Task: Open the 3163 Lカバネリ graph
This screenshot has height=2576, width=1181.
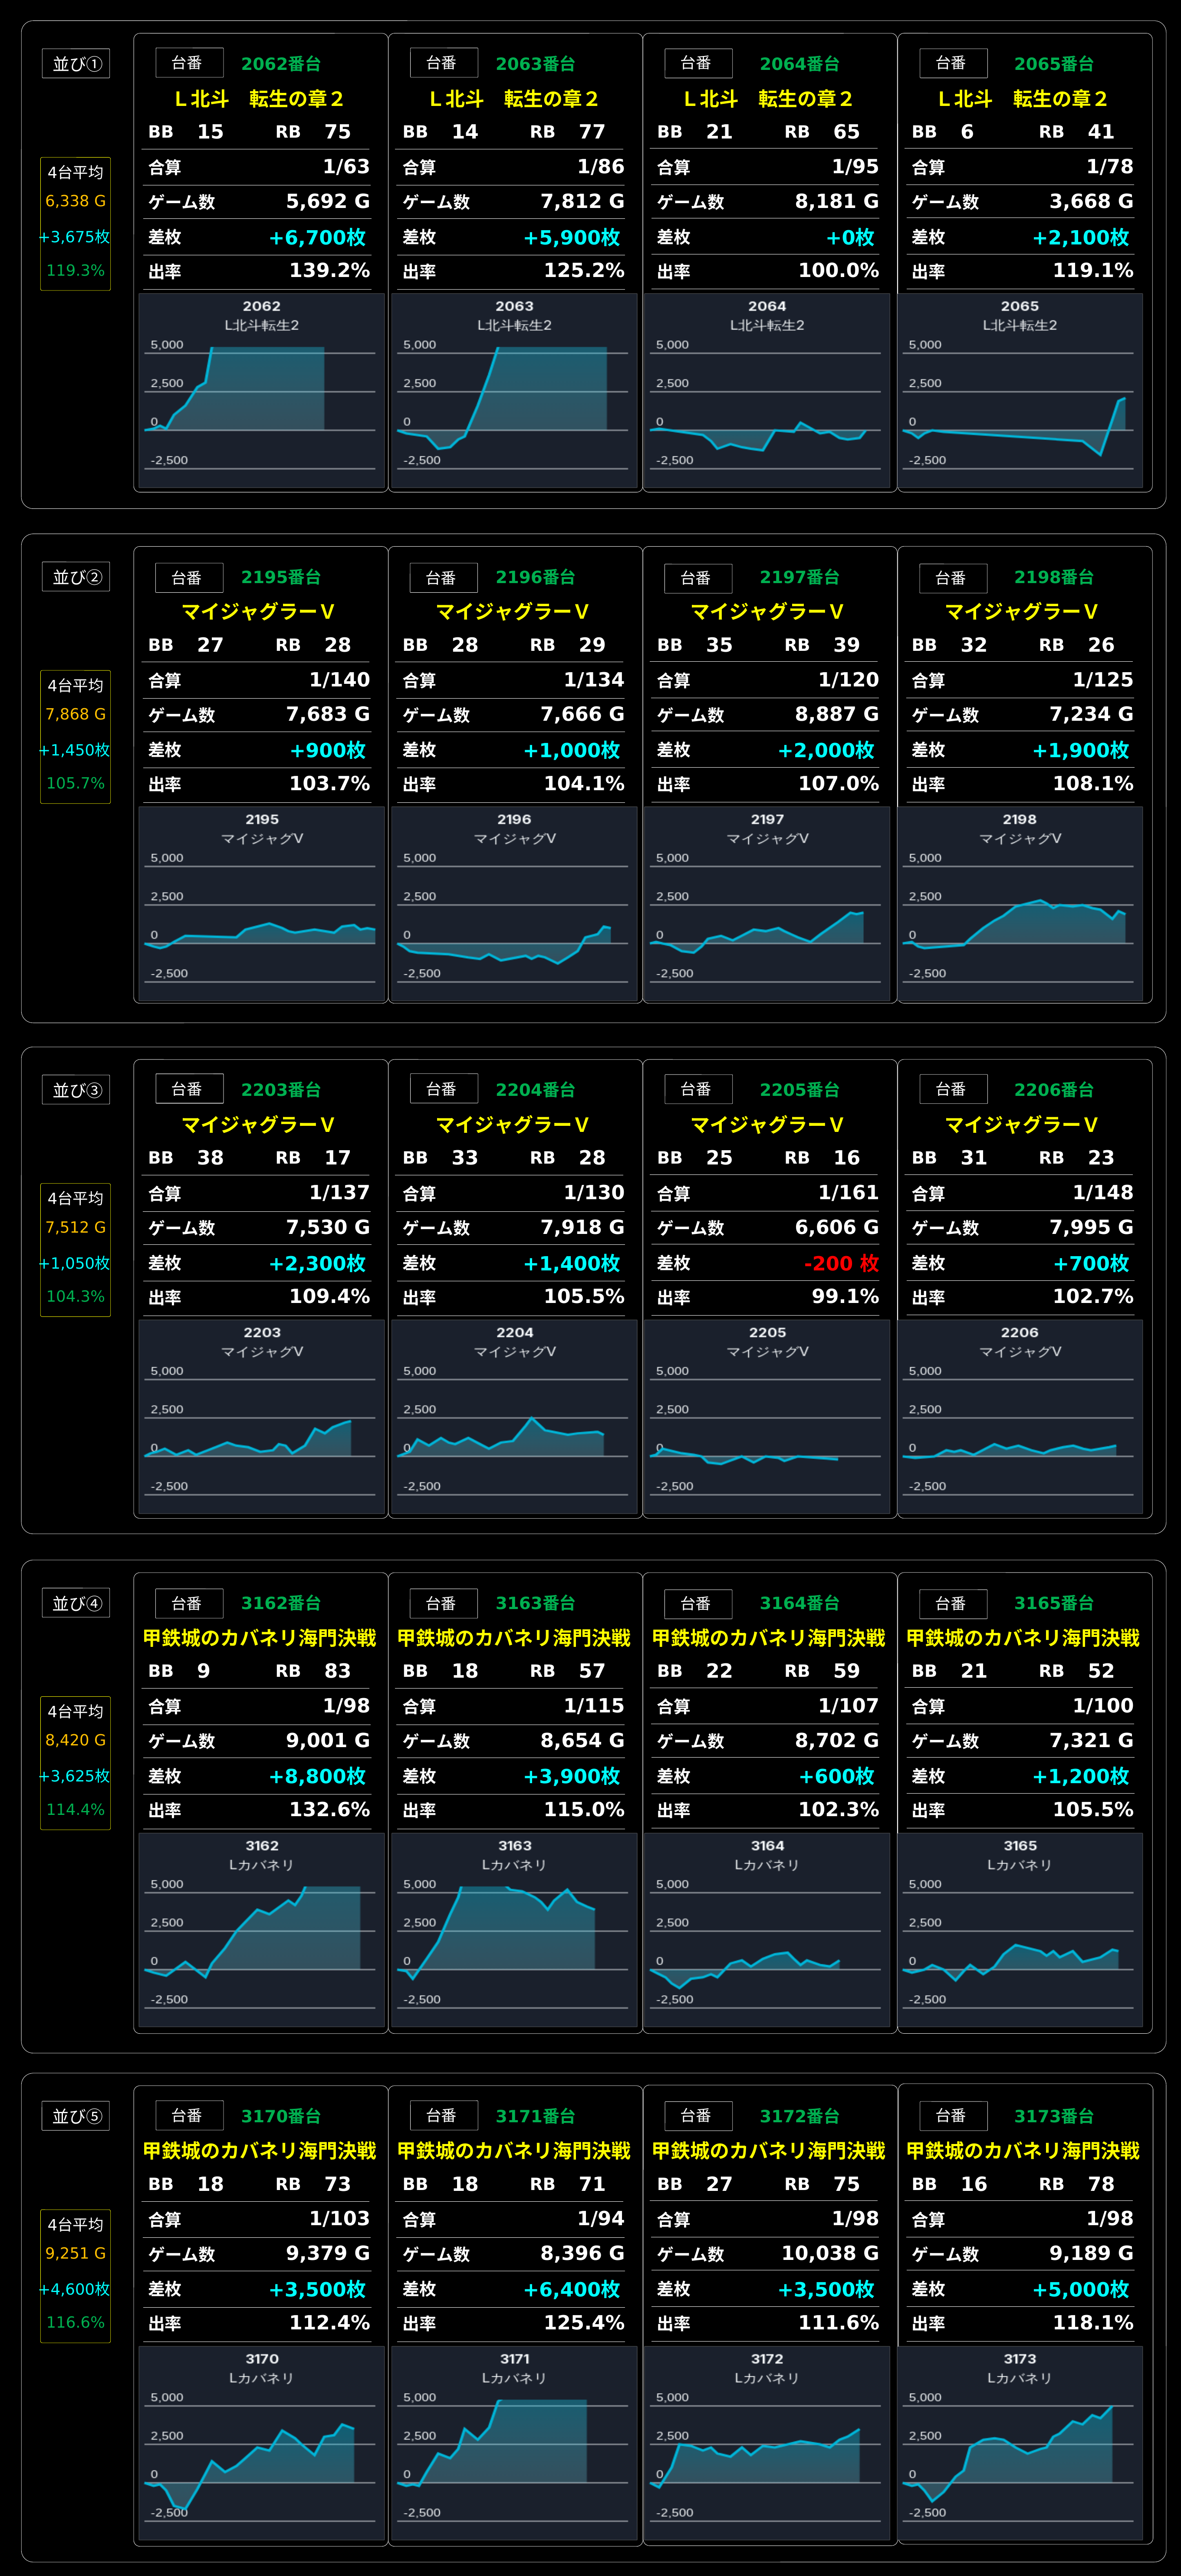Action: point(514,1929)
